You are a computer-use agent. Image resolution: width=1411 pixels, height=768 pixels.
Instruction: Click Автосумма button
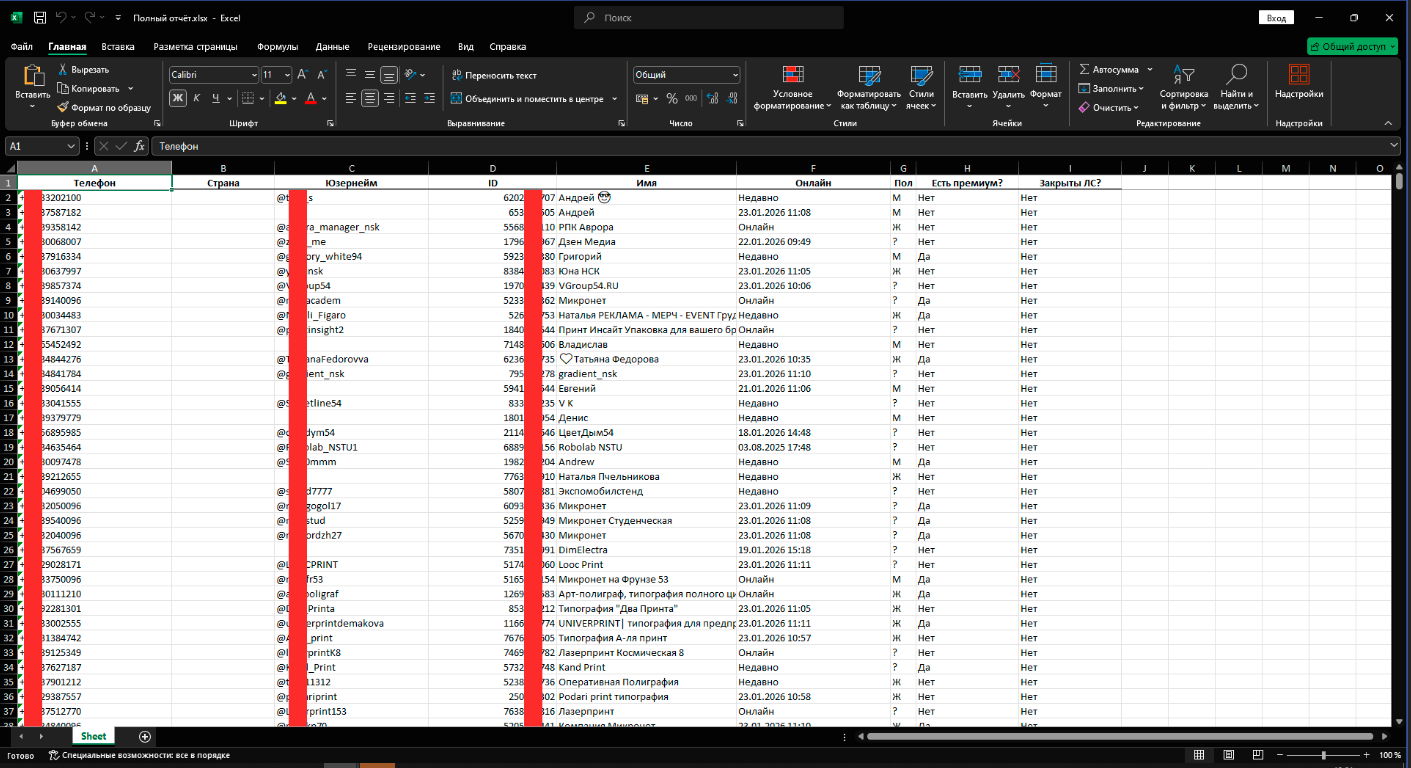(x=1109, y=70)
